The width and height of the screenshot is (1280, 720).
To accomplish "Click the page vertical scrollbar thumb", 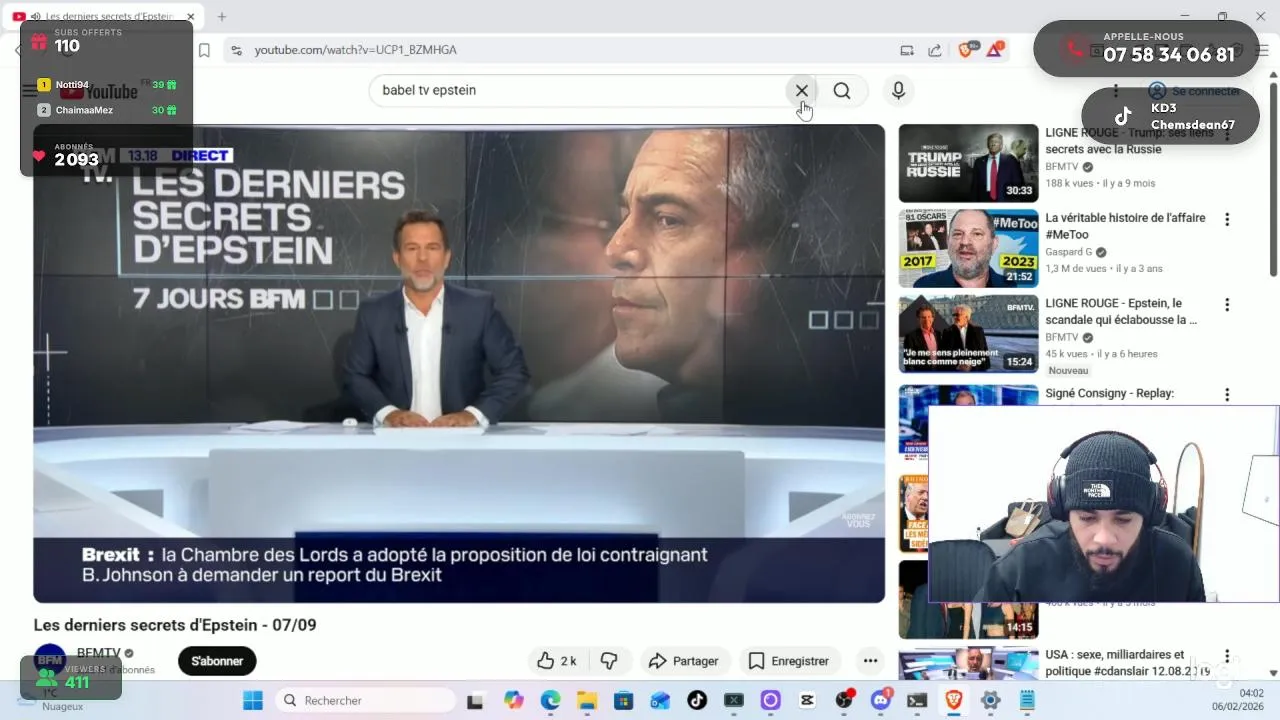I will 1273,180.
